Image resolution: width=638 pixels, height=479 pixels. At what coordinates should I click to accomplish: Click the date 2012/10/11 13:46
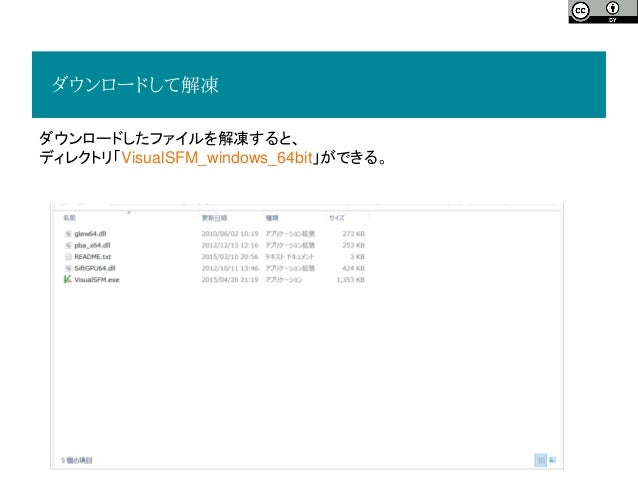click(x=230, y=268)
